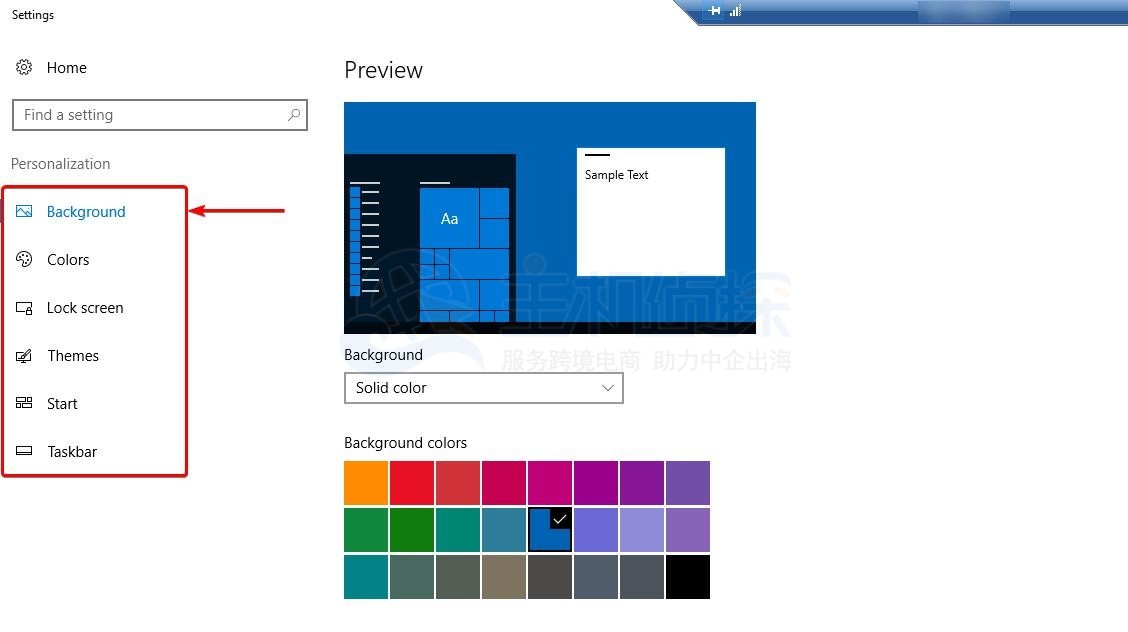
Task: Select the black background color swatch
Action: point(687,576)
